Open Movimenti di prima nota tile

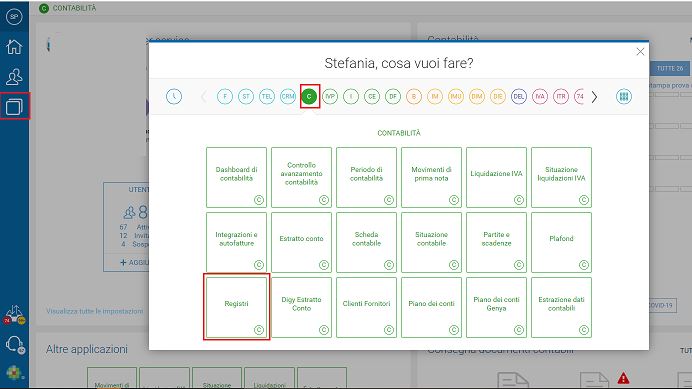point(431,178)
